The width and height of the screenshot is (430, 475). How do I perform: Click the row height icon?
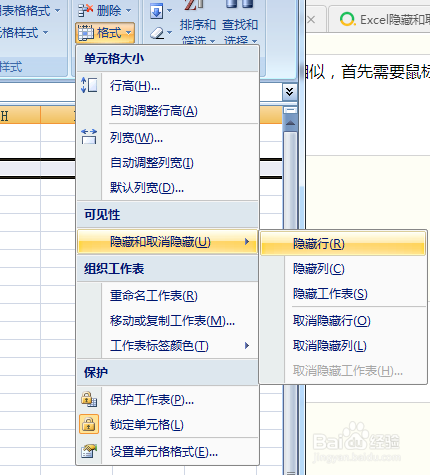(x=89, y=85)
